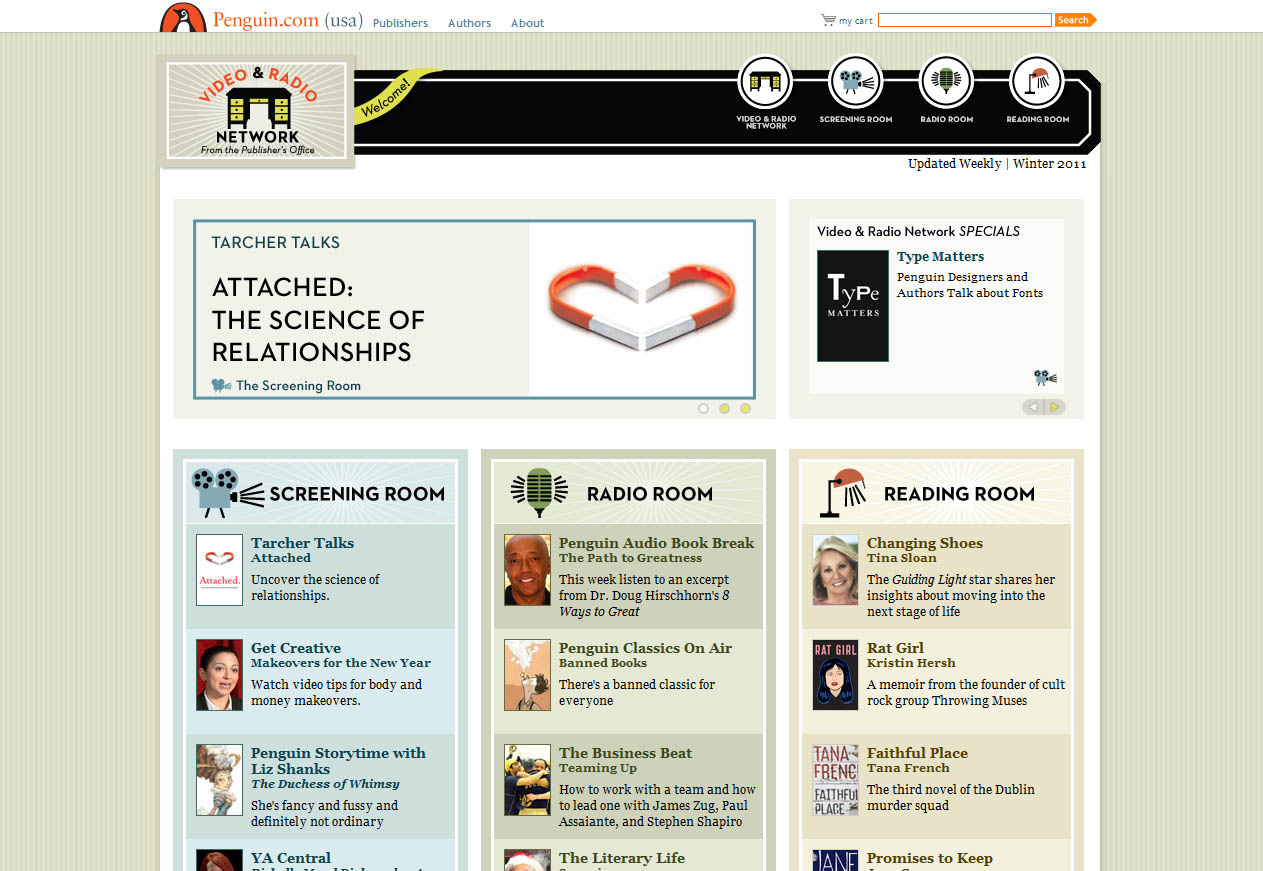Open Reading Room via lamp nav icon

1037,81
